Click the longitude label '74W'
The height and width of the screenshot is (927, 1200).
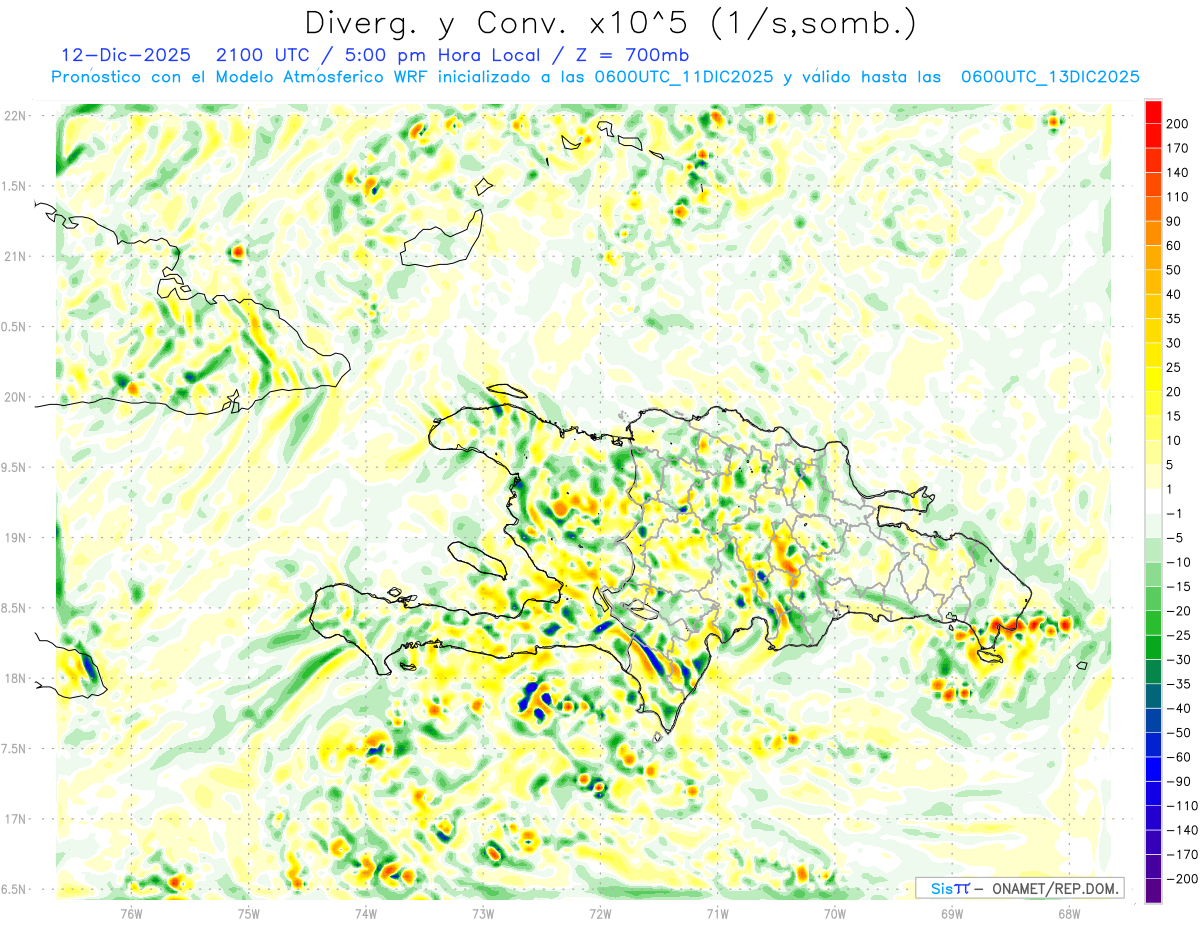[366, 913]
